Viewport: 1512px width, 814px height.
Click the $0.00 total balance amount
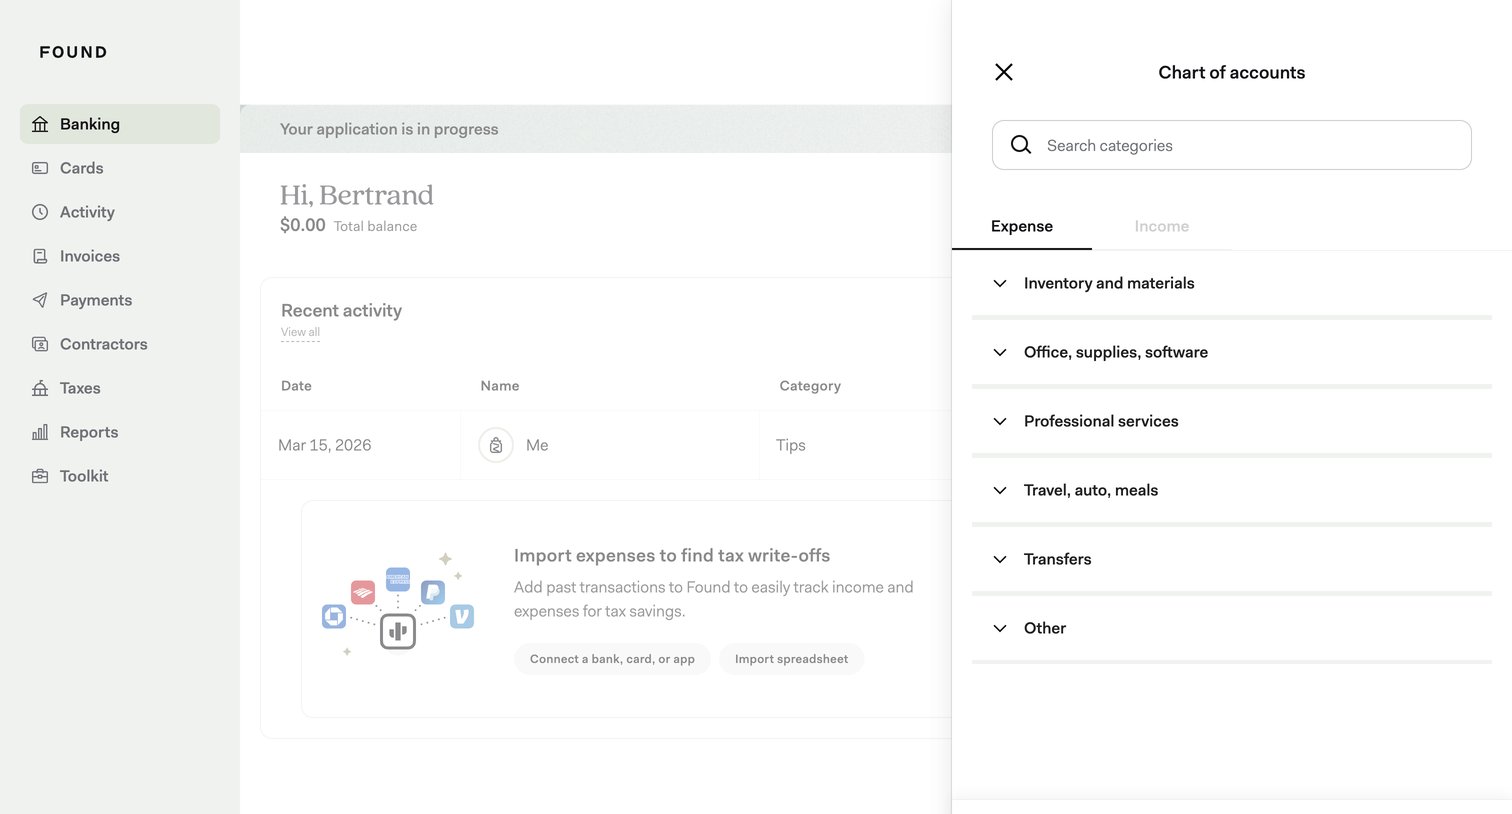(303, 225)
